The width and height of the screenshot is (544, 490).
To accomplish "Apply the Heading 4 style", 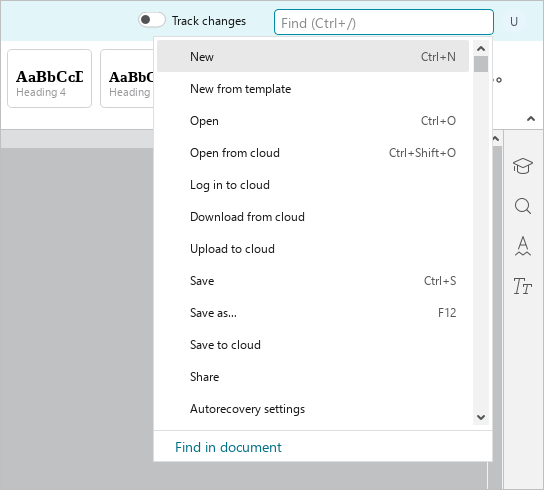I will pyautogui.click(x=50, y=78).
